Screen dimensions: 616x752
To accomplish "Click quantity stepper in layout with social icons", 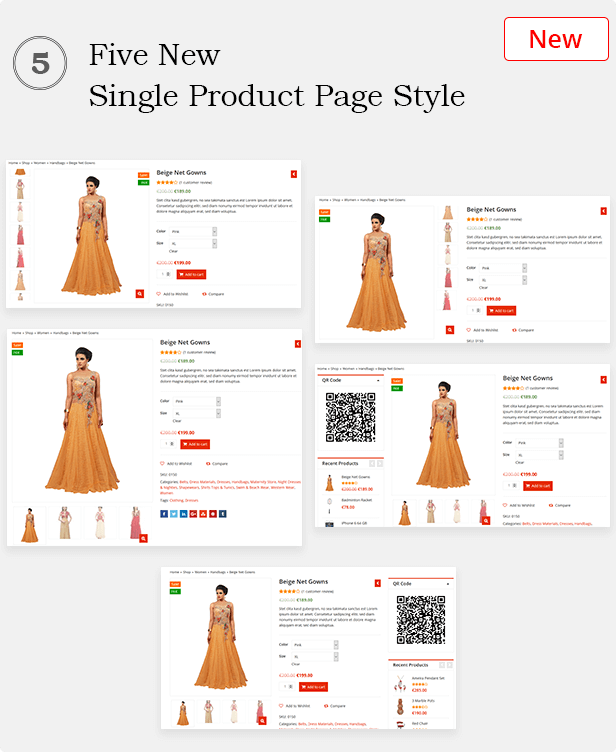I will pyautogui.click(x=170, y=444).
